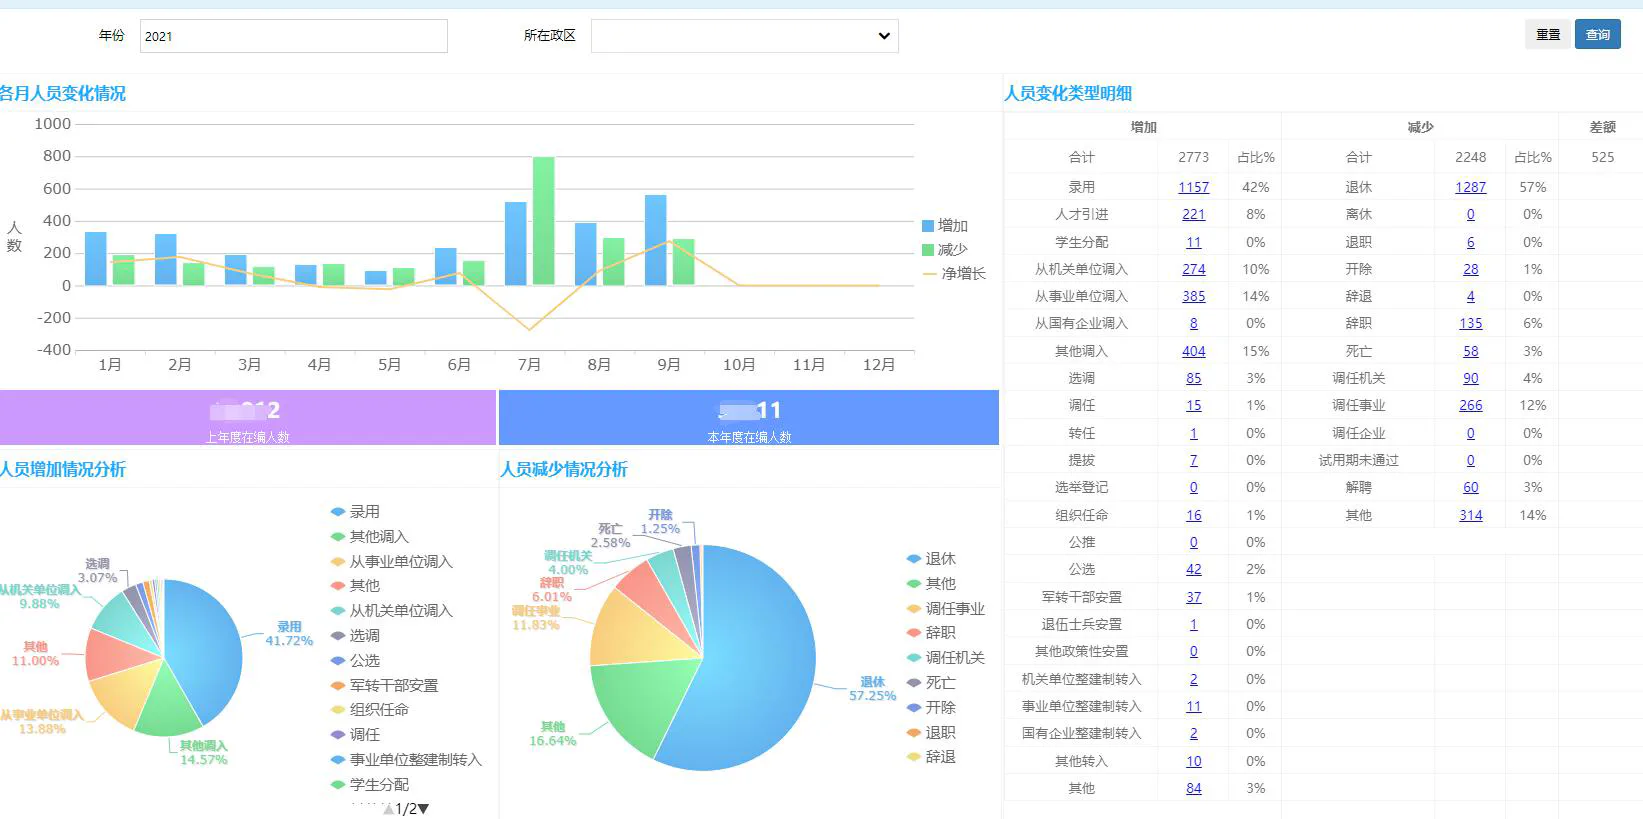Toggle 选调 legend in increase pie
Image resolution: width=1643 pixels, height=819 pixels.
[355, 635]
